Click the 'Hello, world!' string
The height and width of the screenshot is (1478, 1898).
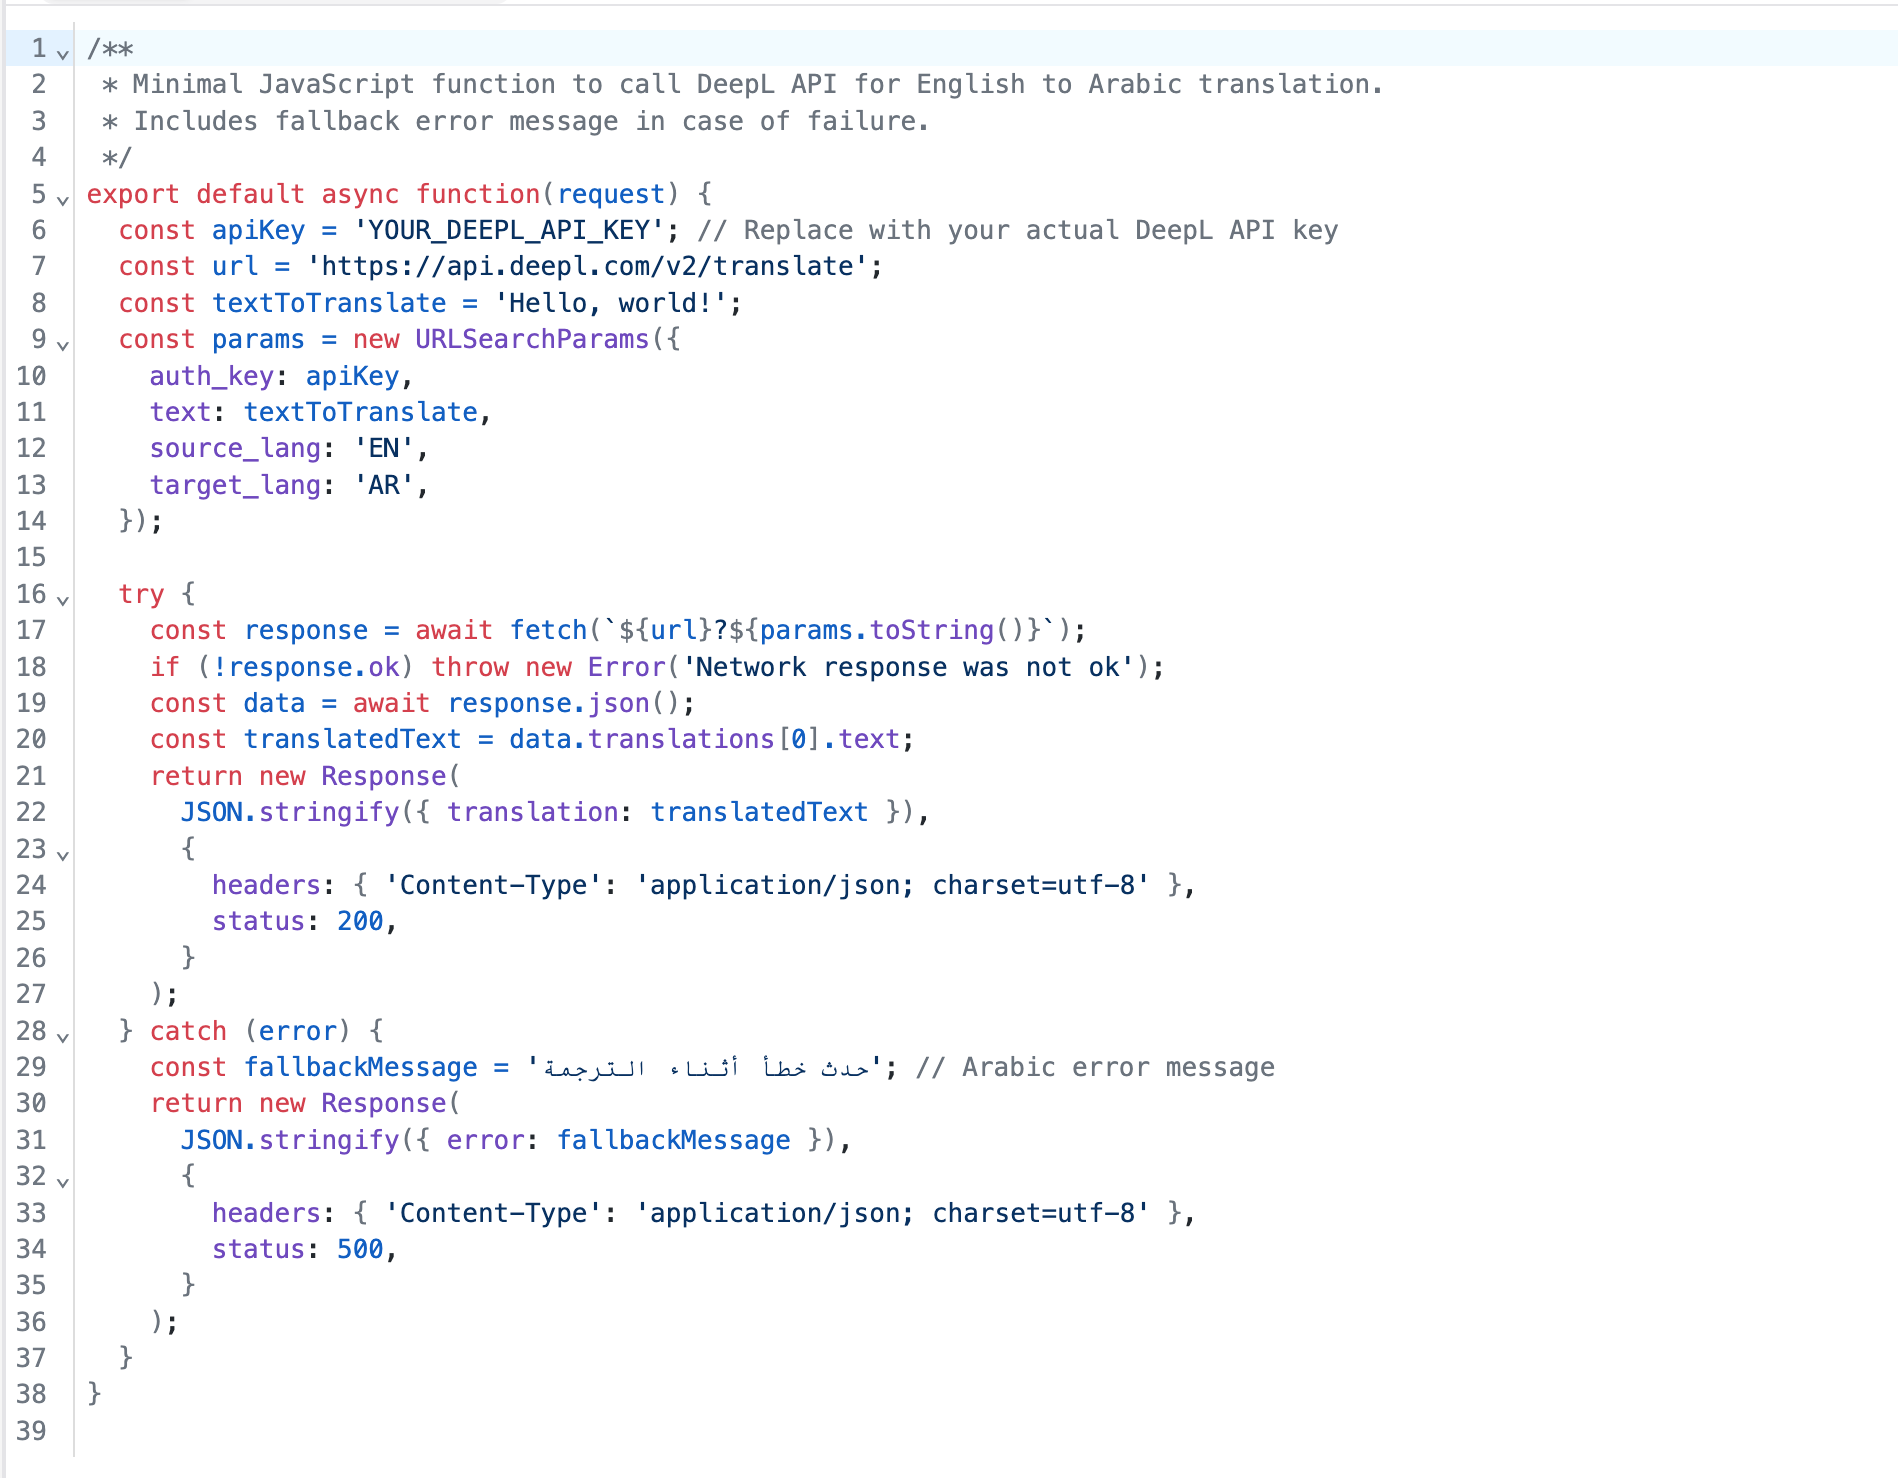click(617, 303)
